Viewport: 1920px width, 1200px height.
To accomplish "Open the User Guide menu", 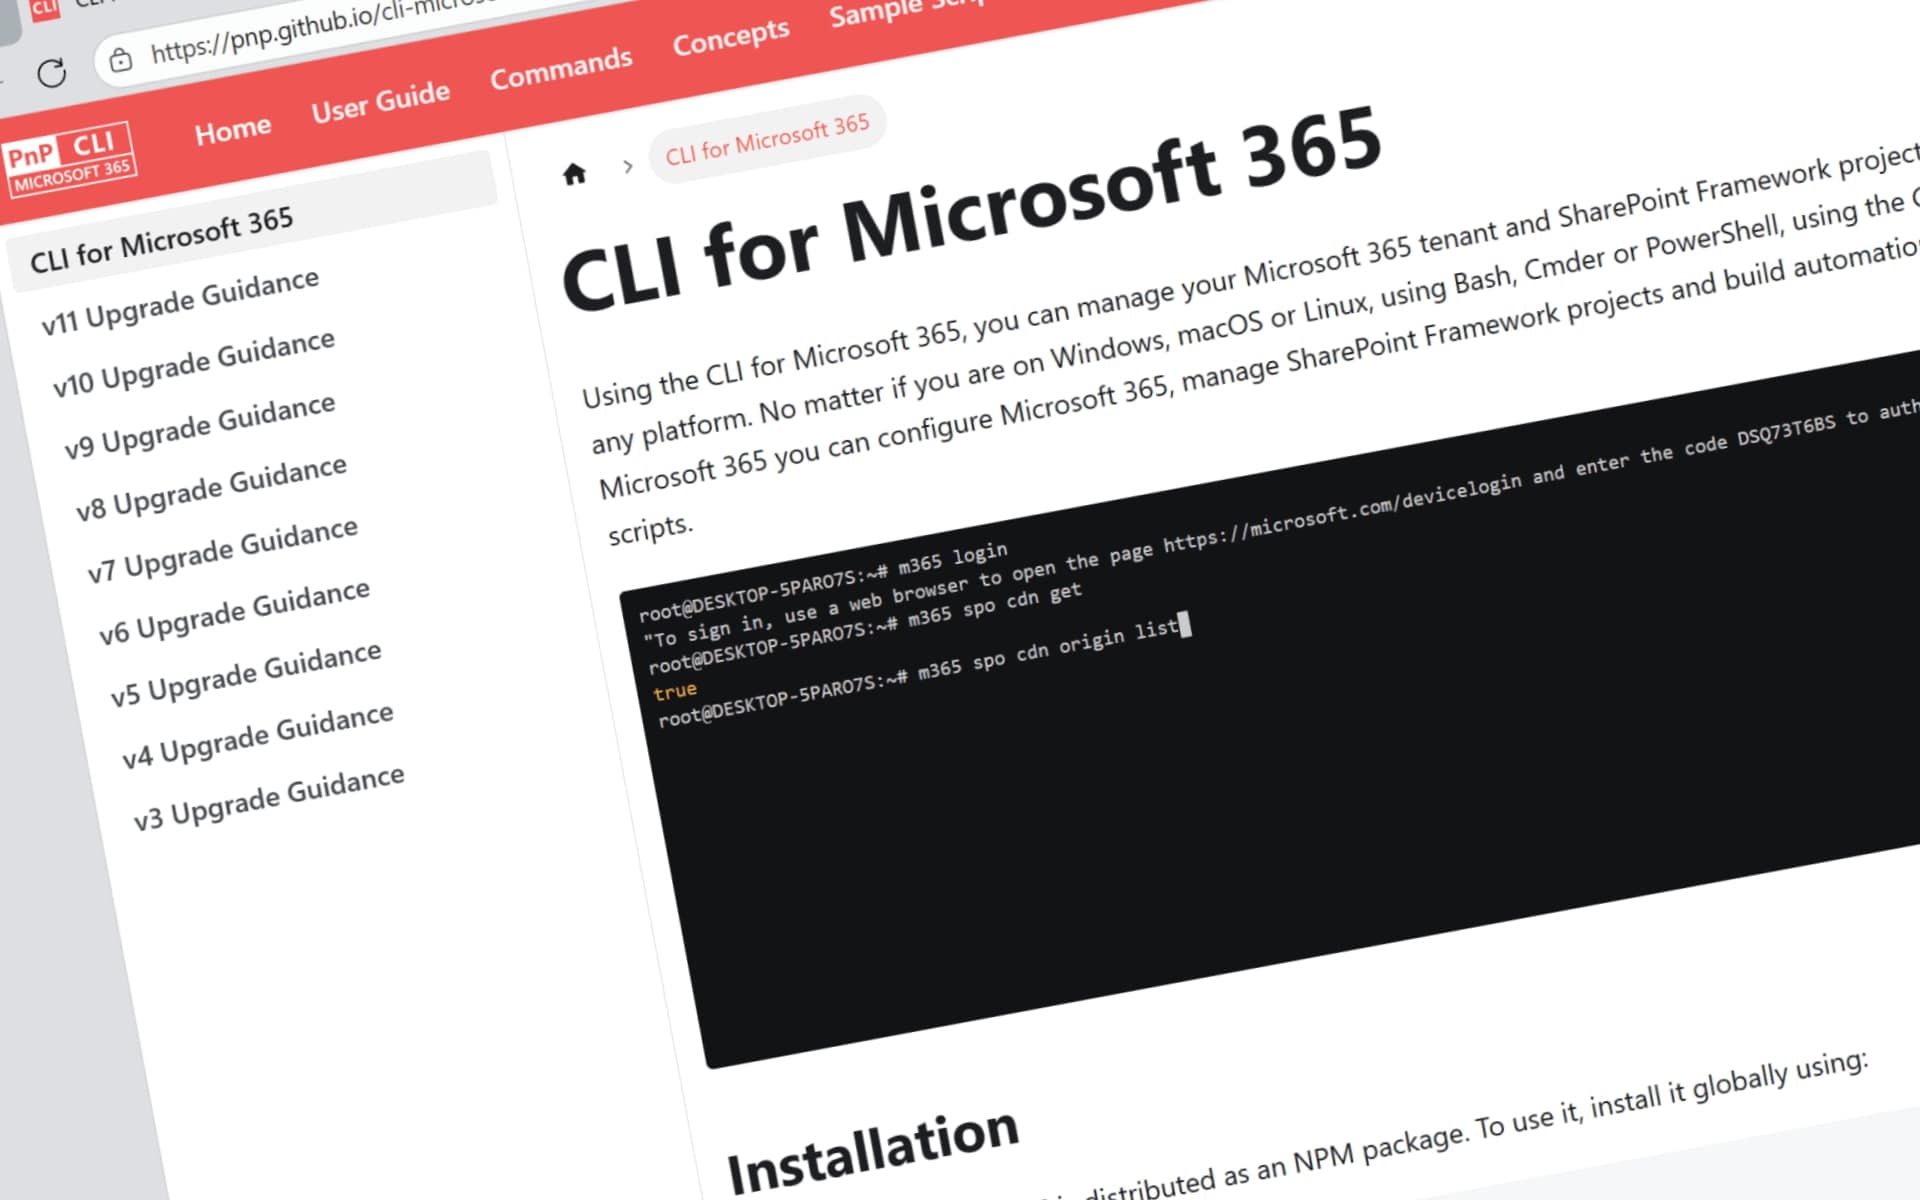I will (380, 101).
